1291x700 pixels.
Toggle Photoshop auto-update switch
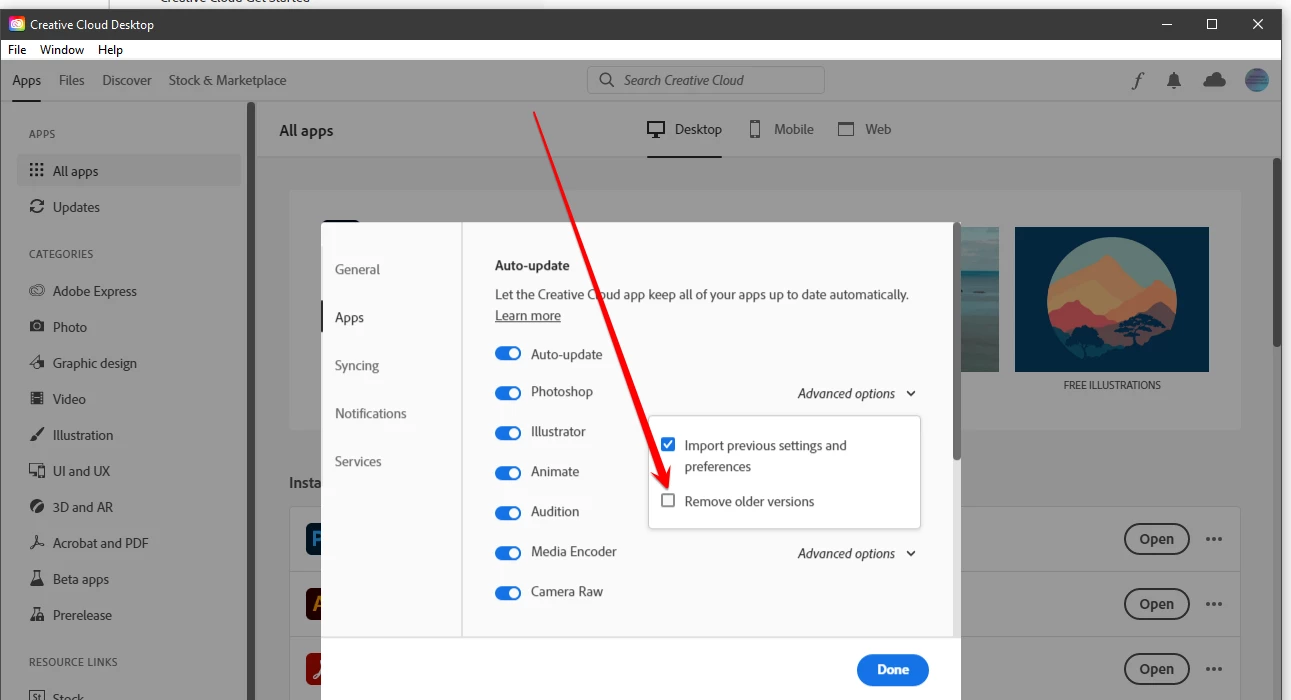pyautogui.click(x=508, y=393)
